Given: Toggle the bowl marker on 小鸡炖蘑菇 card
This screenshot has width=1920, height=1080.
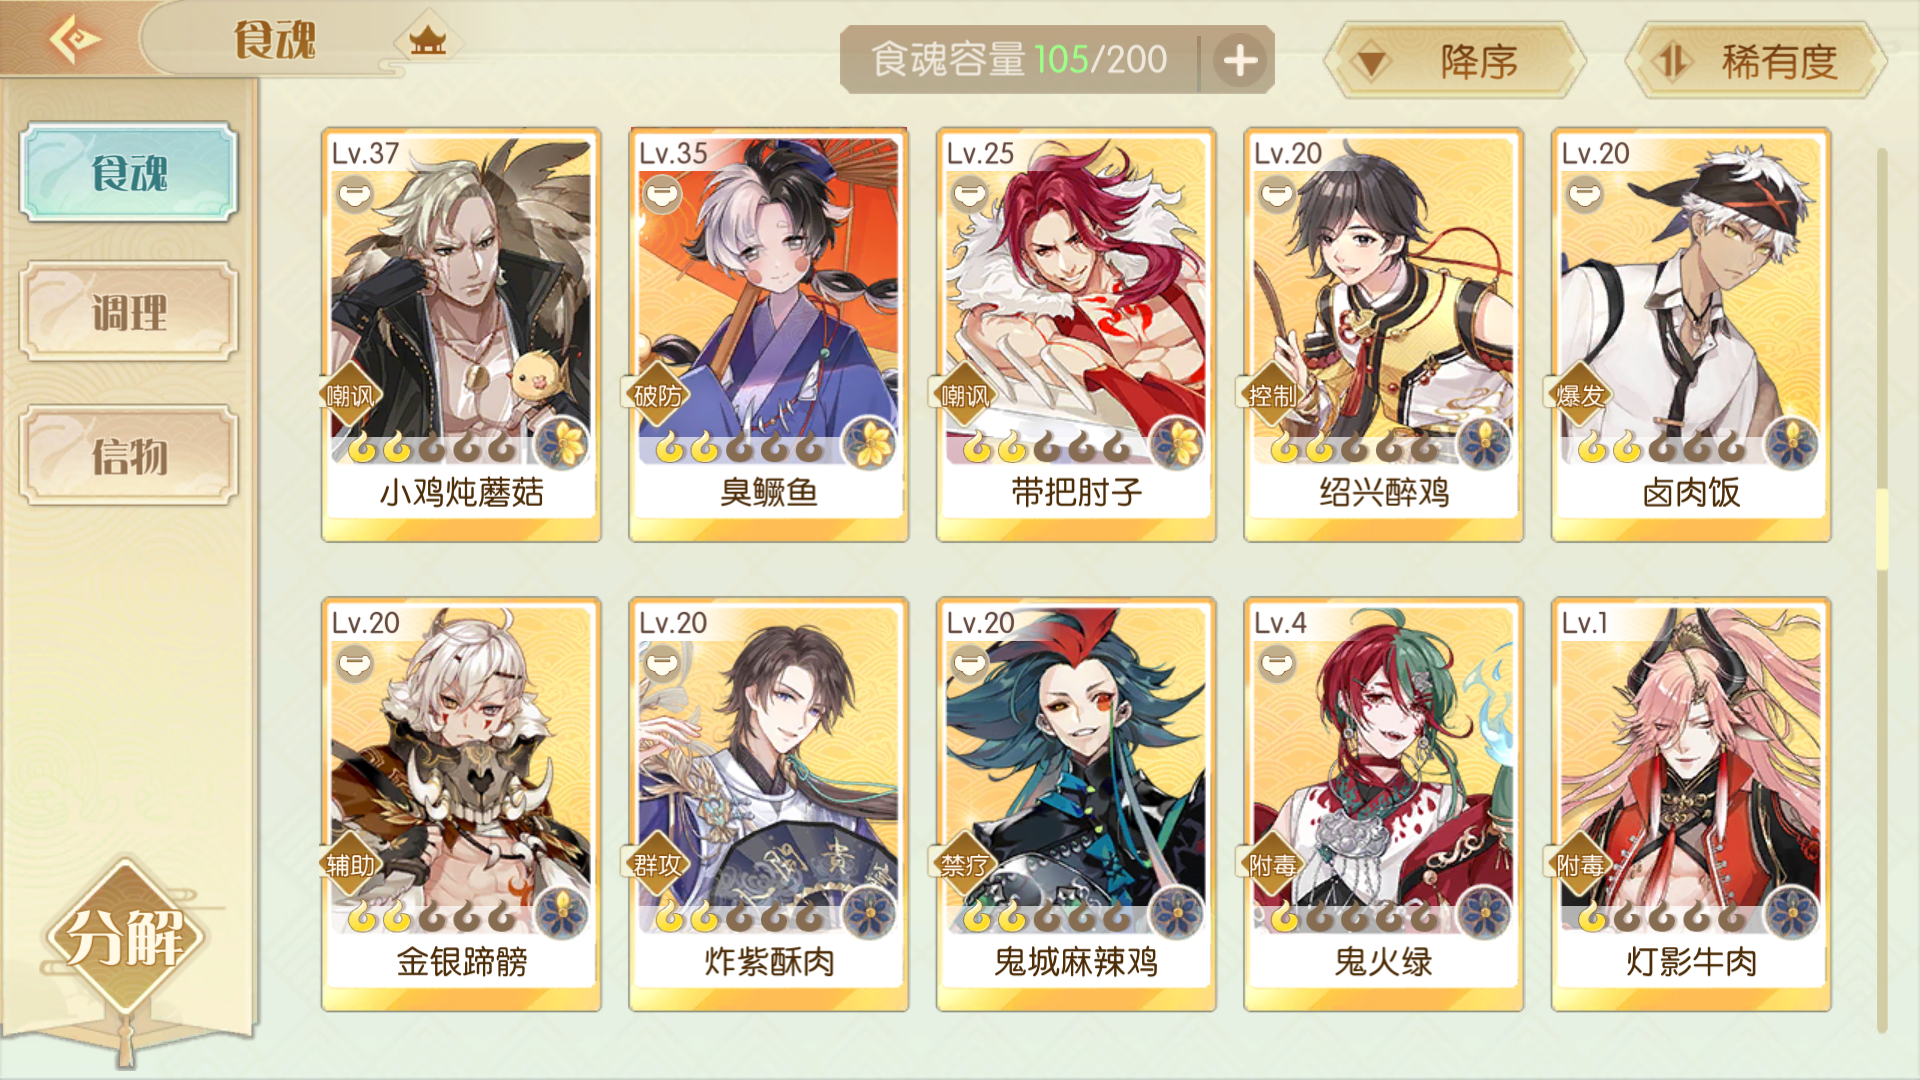Looking at the screenshot, I should 354,193.
